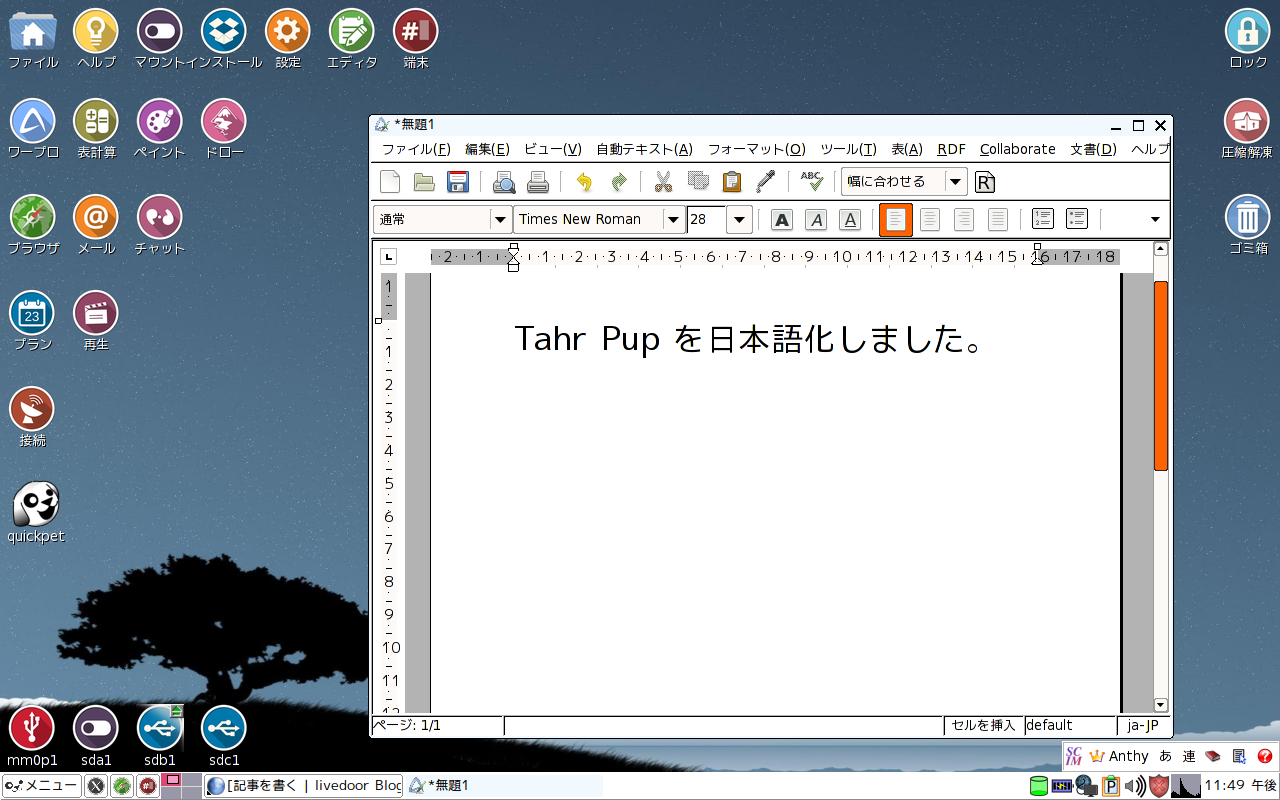Image resolution: width=1280 pixels, height=800 pixels.
Task: Open the 表(A) menu
Action: 907,149
